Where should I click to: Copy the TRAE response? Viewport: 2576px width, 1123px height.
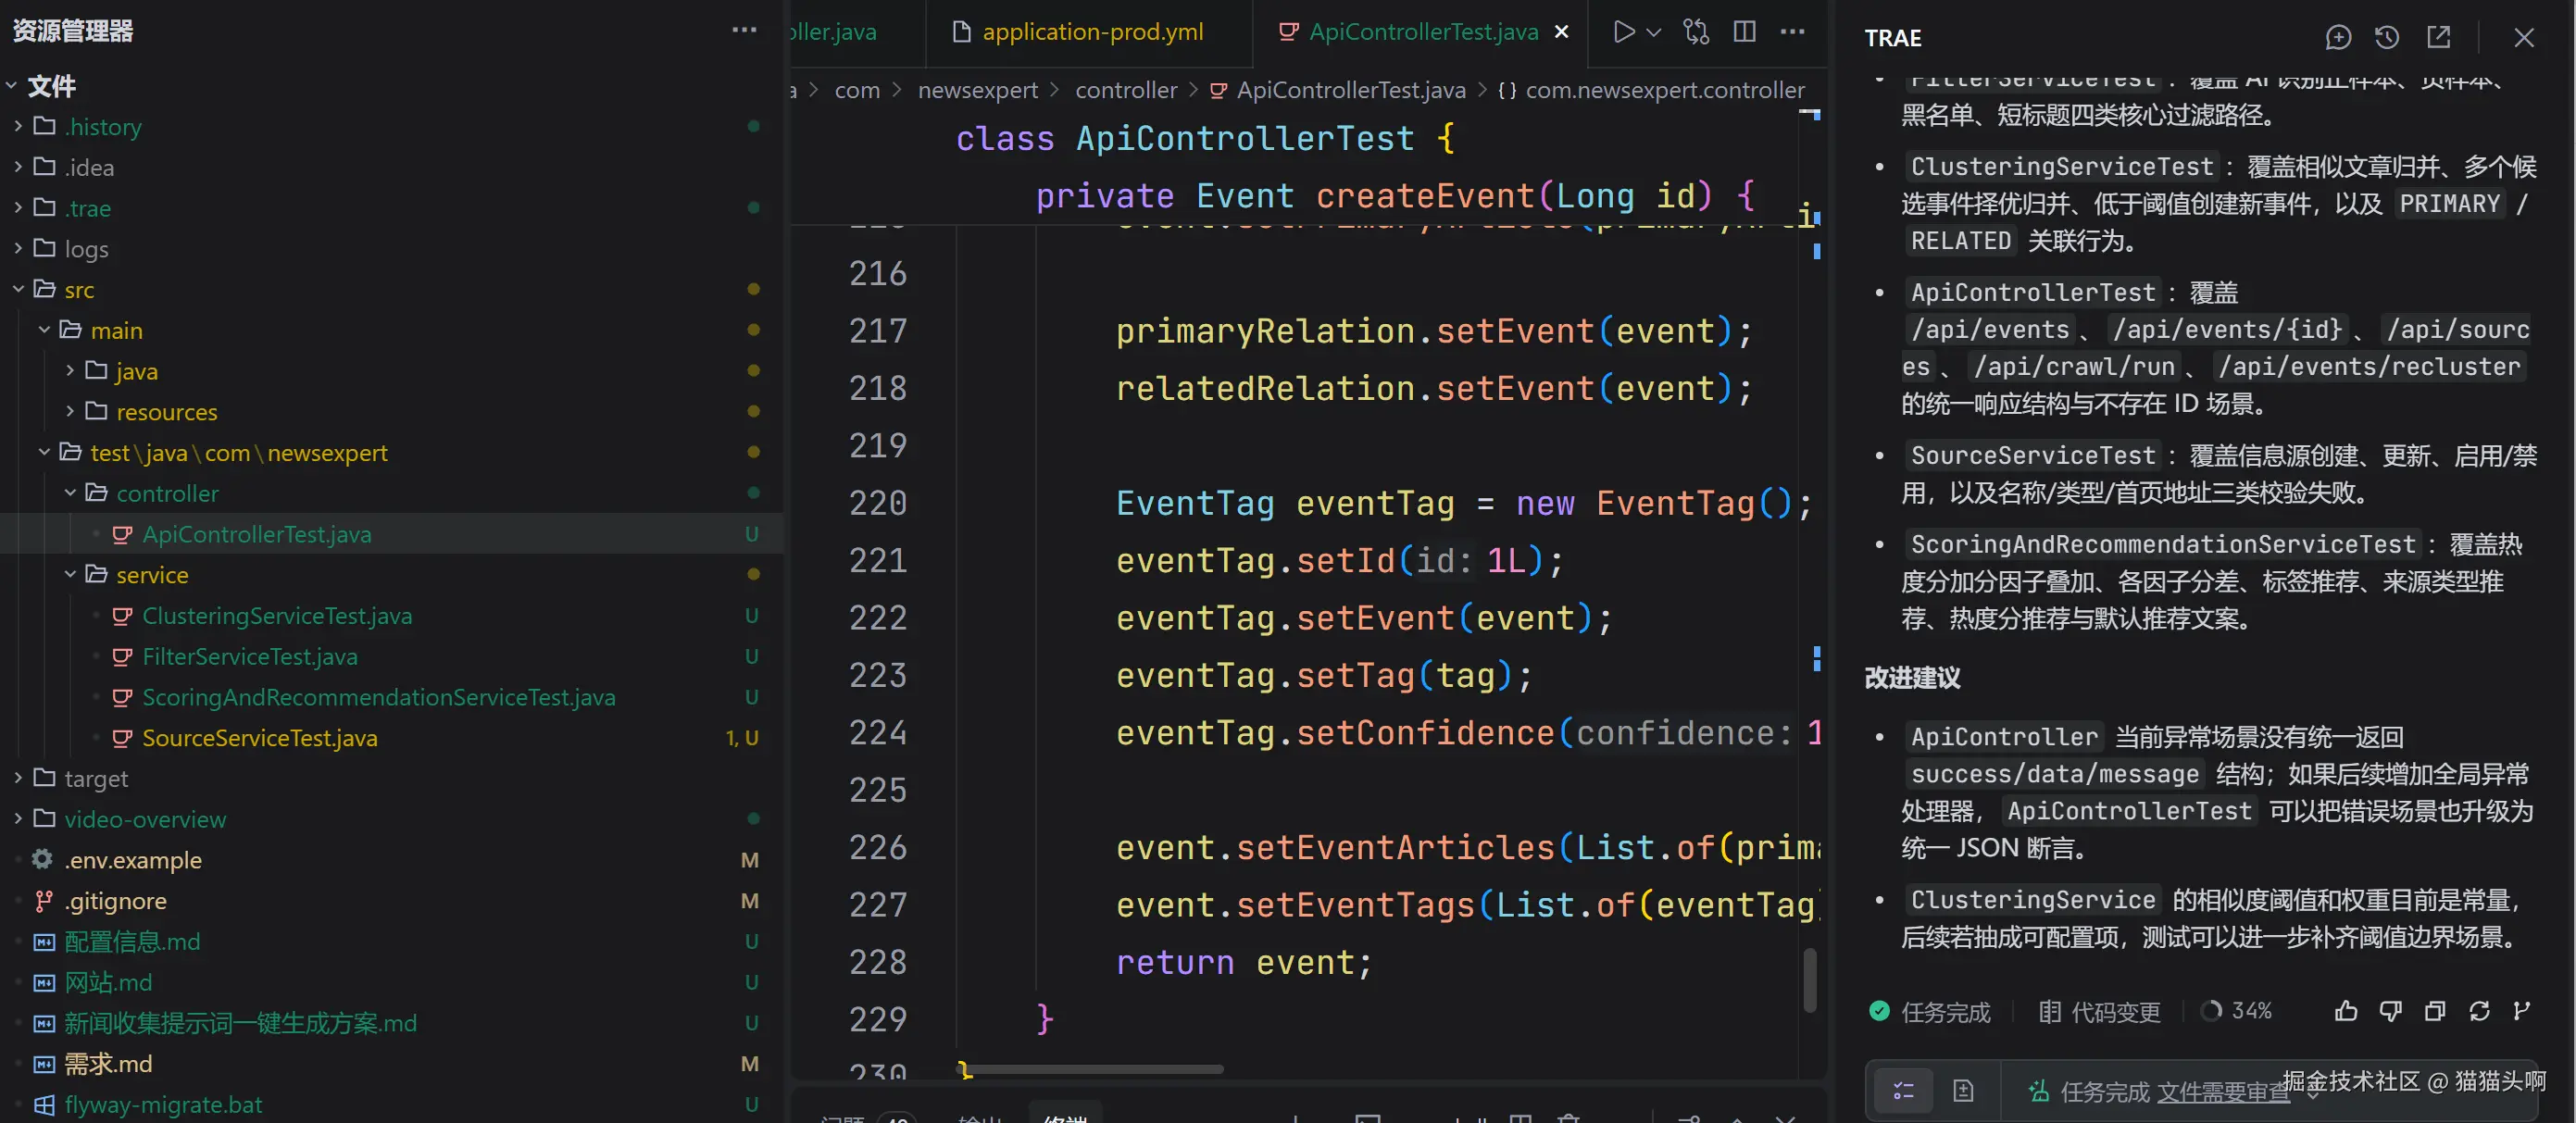(x=2435, y=1011)
